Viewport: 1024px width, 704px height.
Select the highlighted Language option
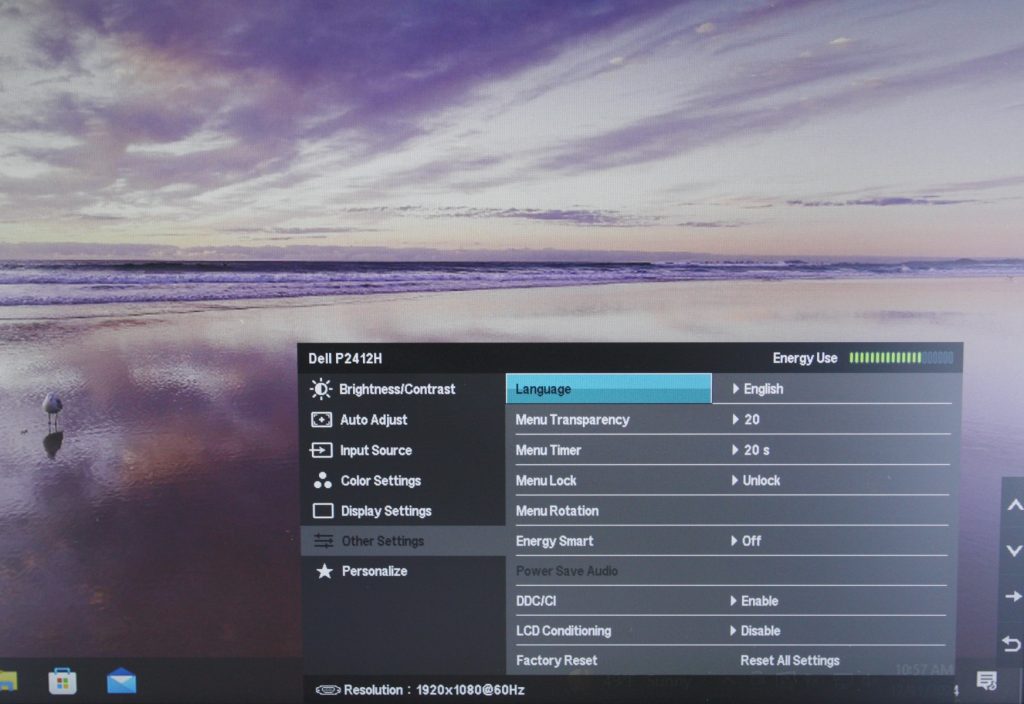coord(609,389)
